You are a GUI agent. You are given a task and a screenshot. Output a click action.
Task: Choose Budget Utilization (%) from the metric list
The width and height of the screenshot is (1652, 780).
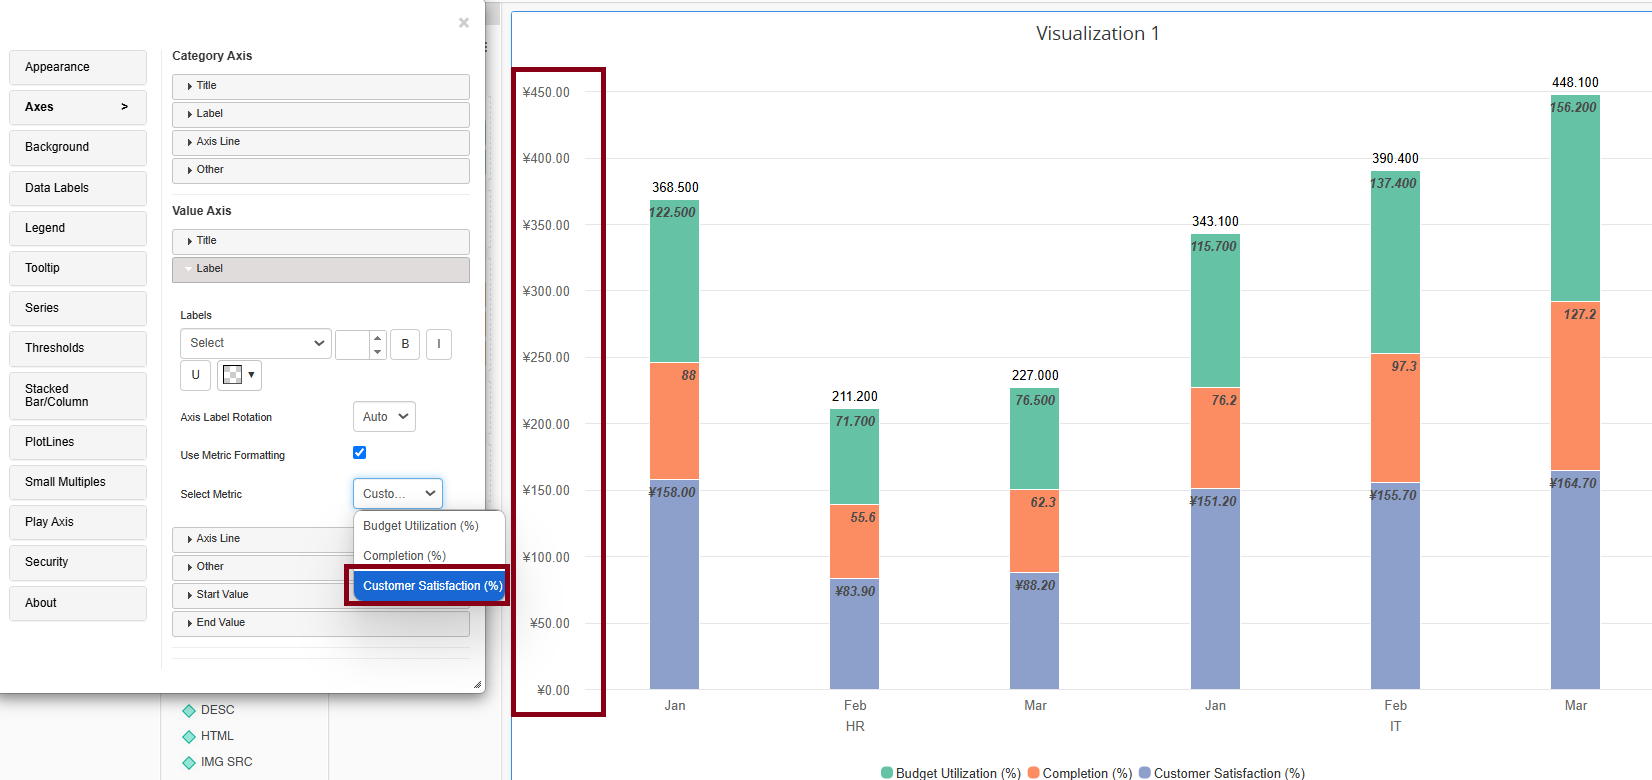coord(420,526)
